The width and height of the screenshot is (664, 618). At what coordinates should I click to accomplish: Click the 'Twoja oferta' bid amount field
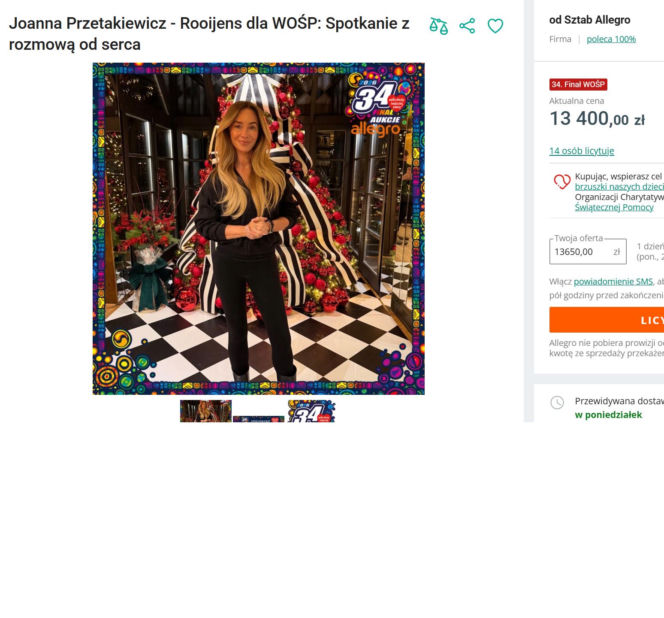coord(588,252)
